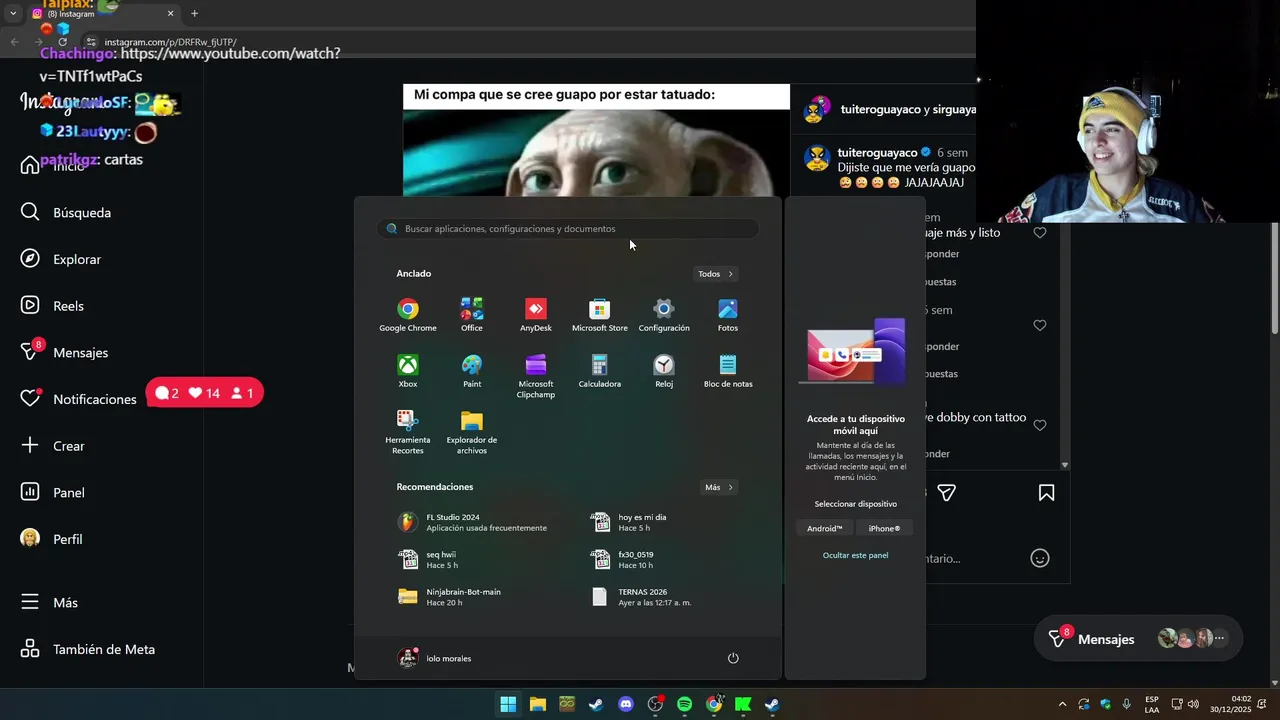Open the Kick app on taskbar
Viewport: 1280px width, 720px height.
coord(743,704)
